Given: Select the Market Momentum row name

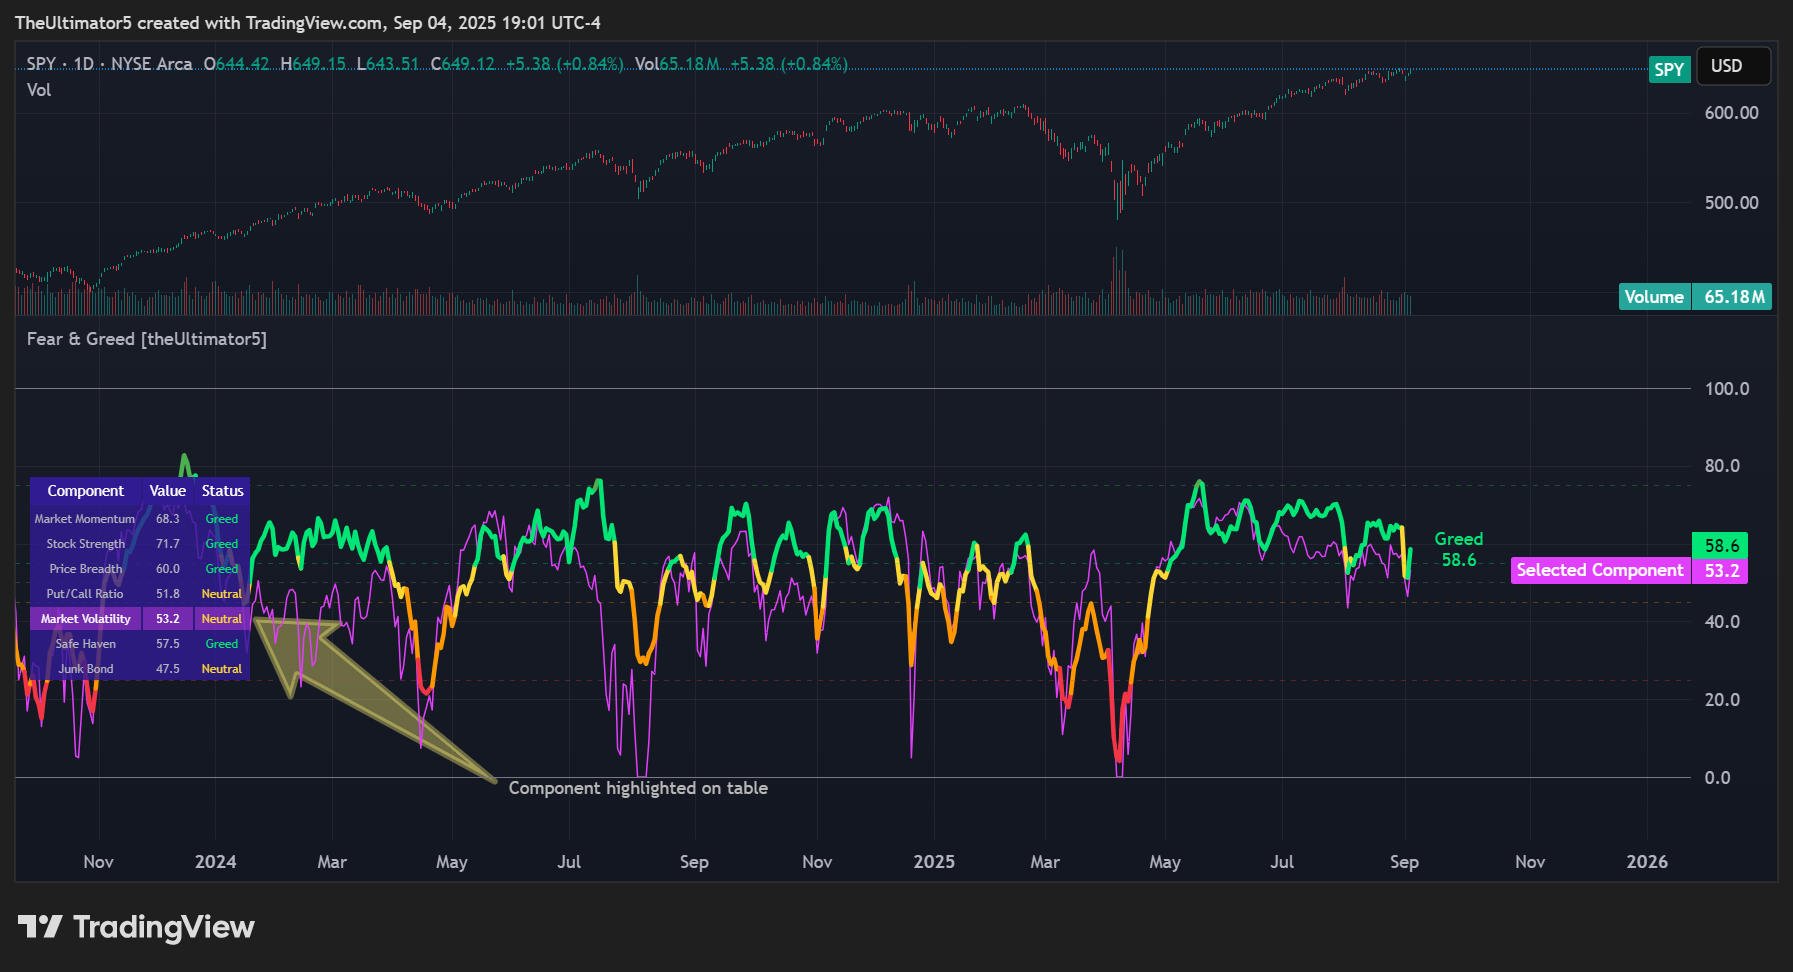Looking at the screenshot, I should click(x=85, y=519).
